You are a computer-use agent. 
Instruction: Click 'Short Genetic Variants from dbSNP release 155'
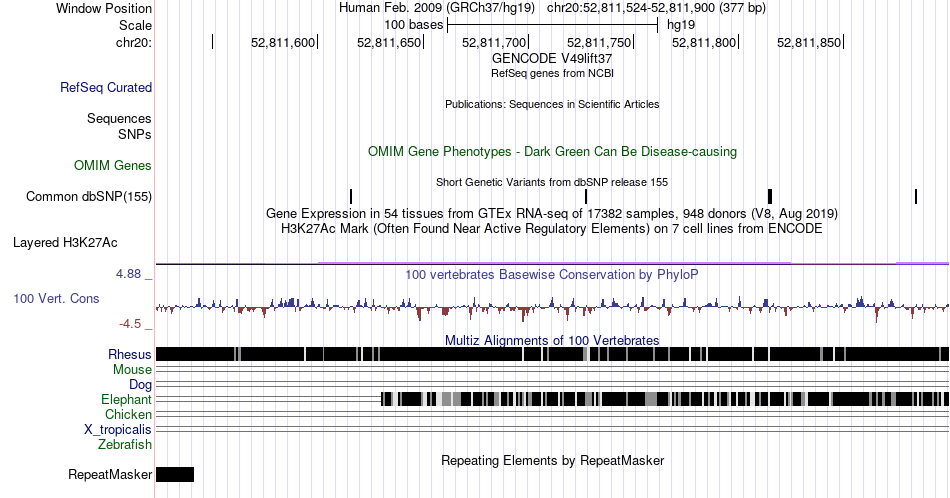coord(552,182)
